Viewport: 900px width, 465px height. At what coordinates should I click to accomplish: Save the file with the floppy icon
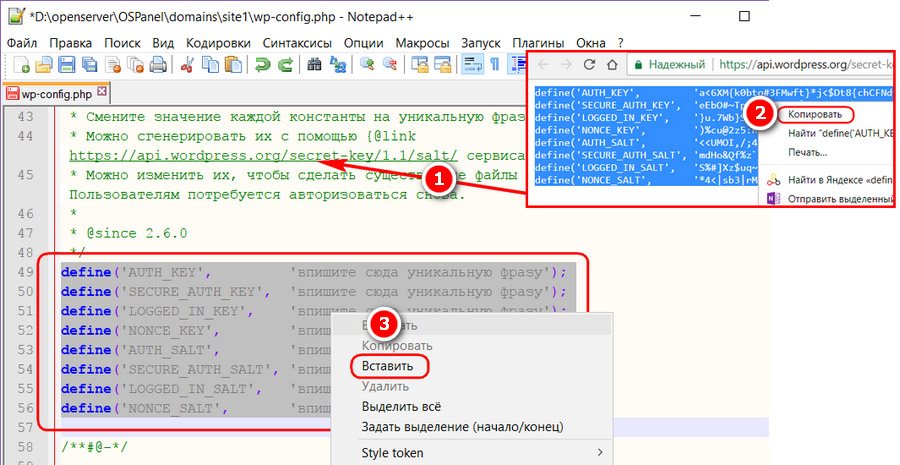click(67, 64)
